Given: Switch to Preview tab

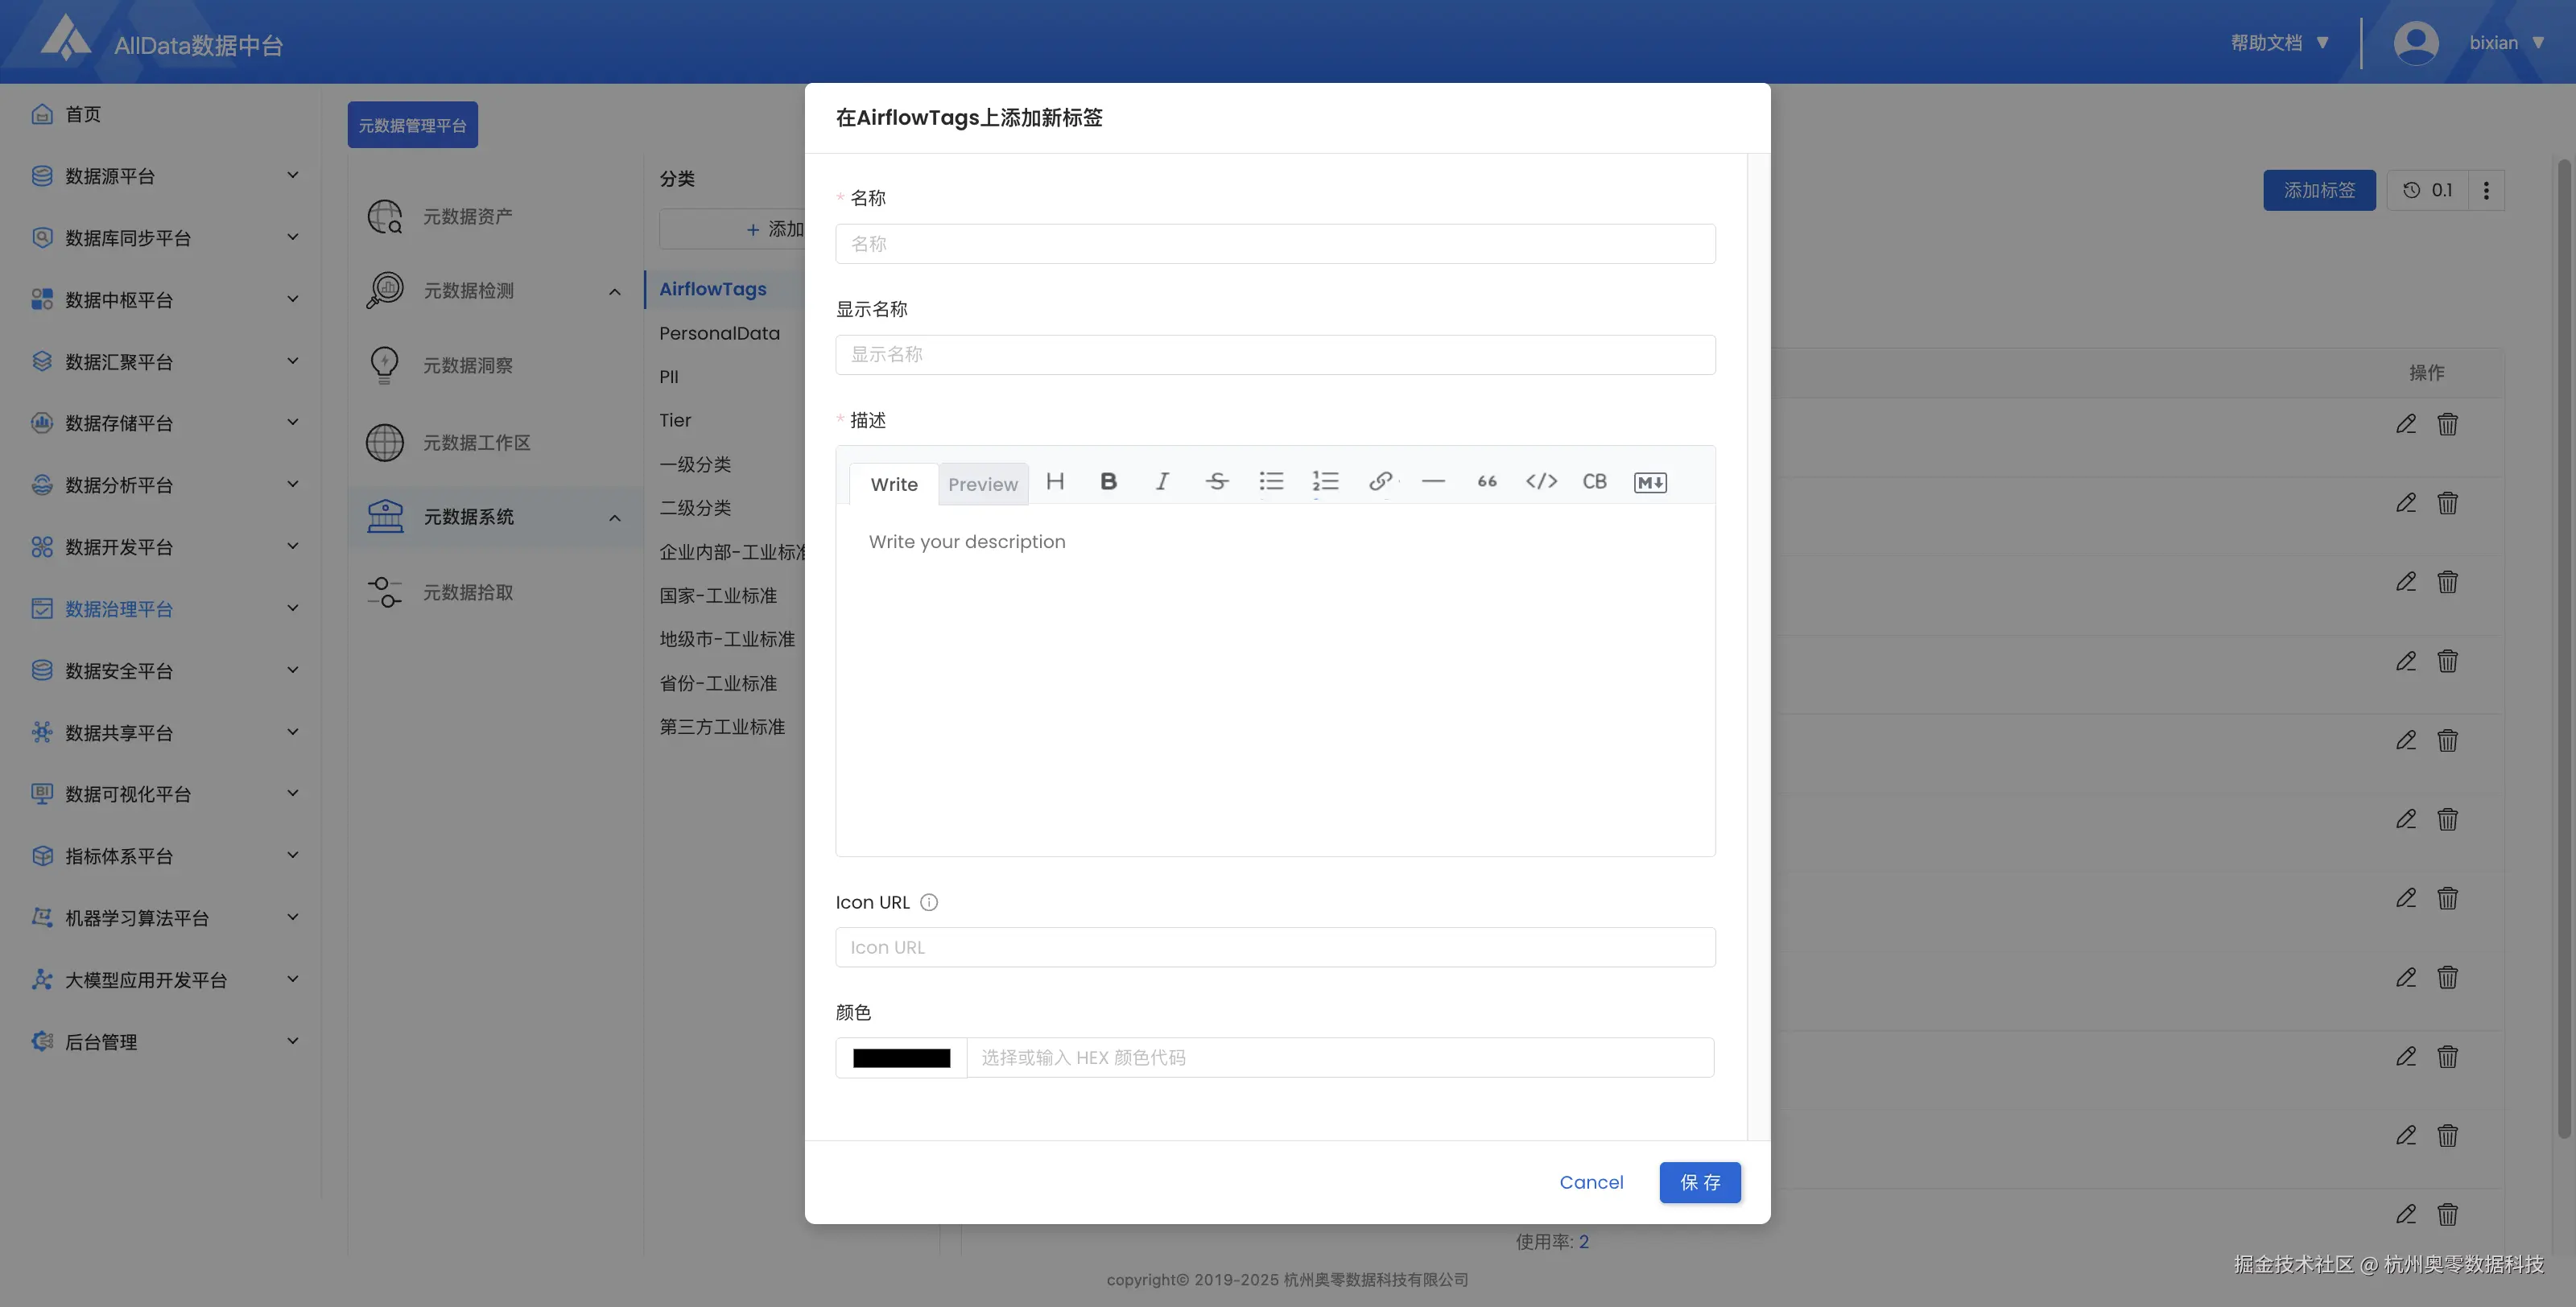Looking at the screenshot, I should tap(982, 484).
